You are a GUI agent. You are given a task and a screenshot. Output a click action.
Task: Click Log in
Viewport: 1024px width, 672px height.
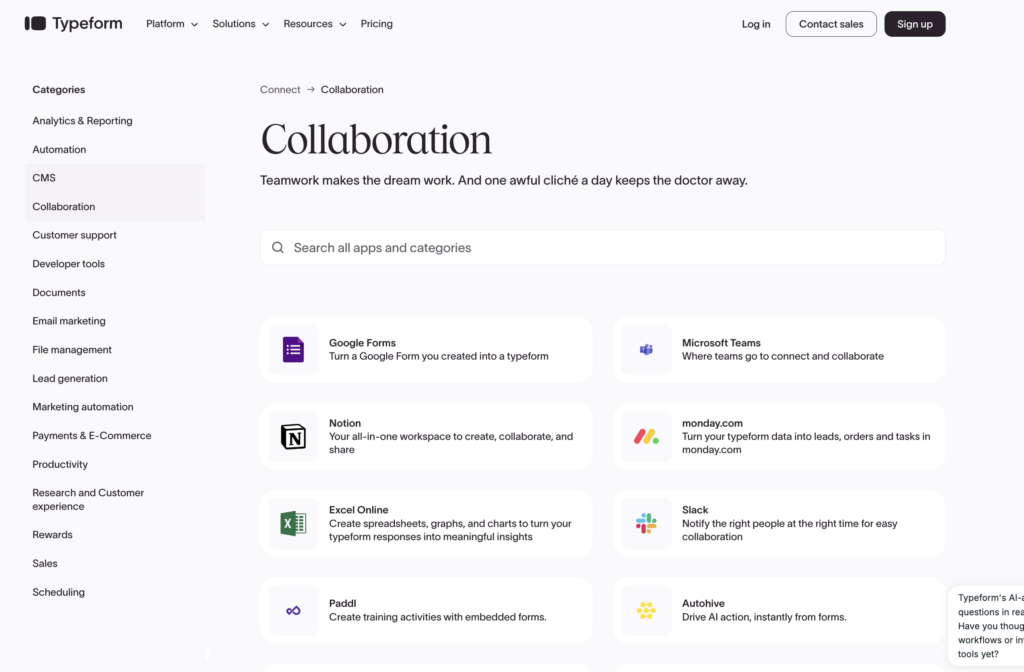click(756, 24)
